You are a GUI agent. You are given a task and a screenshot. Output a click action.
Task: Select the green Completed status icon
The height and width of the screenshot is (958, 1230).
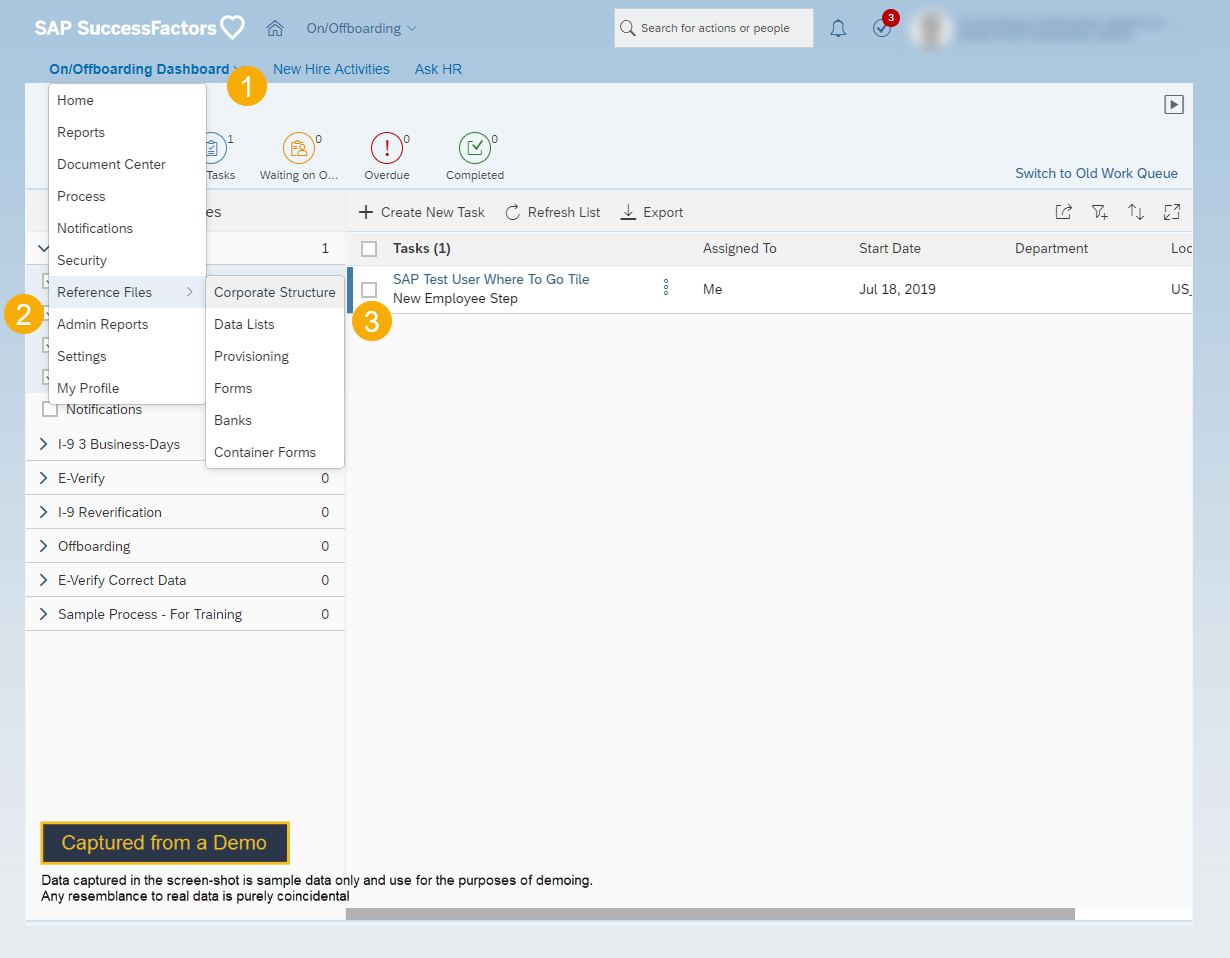click(475, 148)
